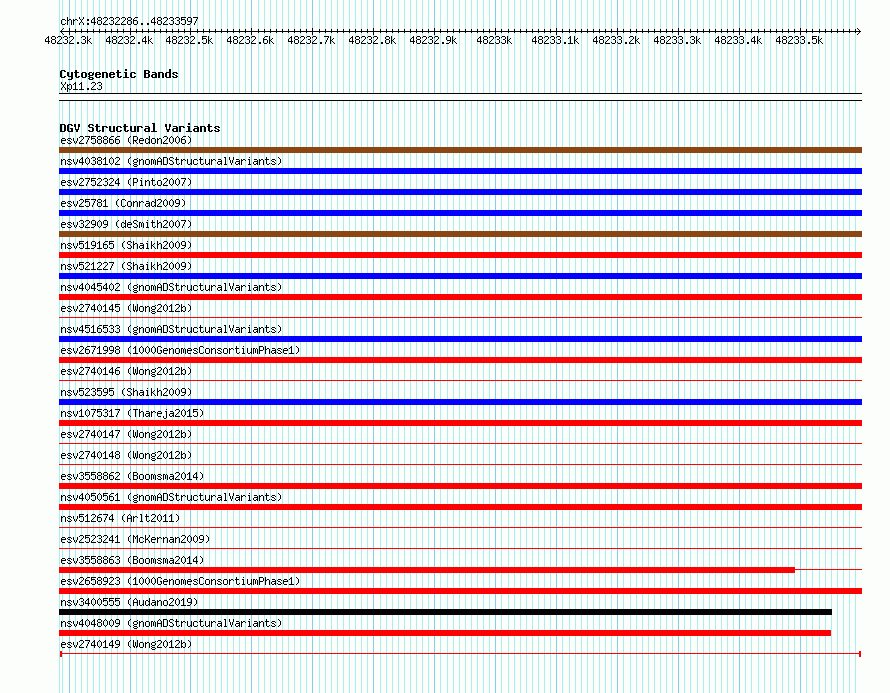This screenshot has width=890, height=693.
Task: Click the brown bar for esv32909
Action: 460,234
